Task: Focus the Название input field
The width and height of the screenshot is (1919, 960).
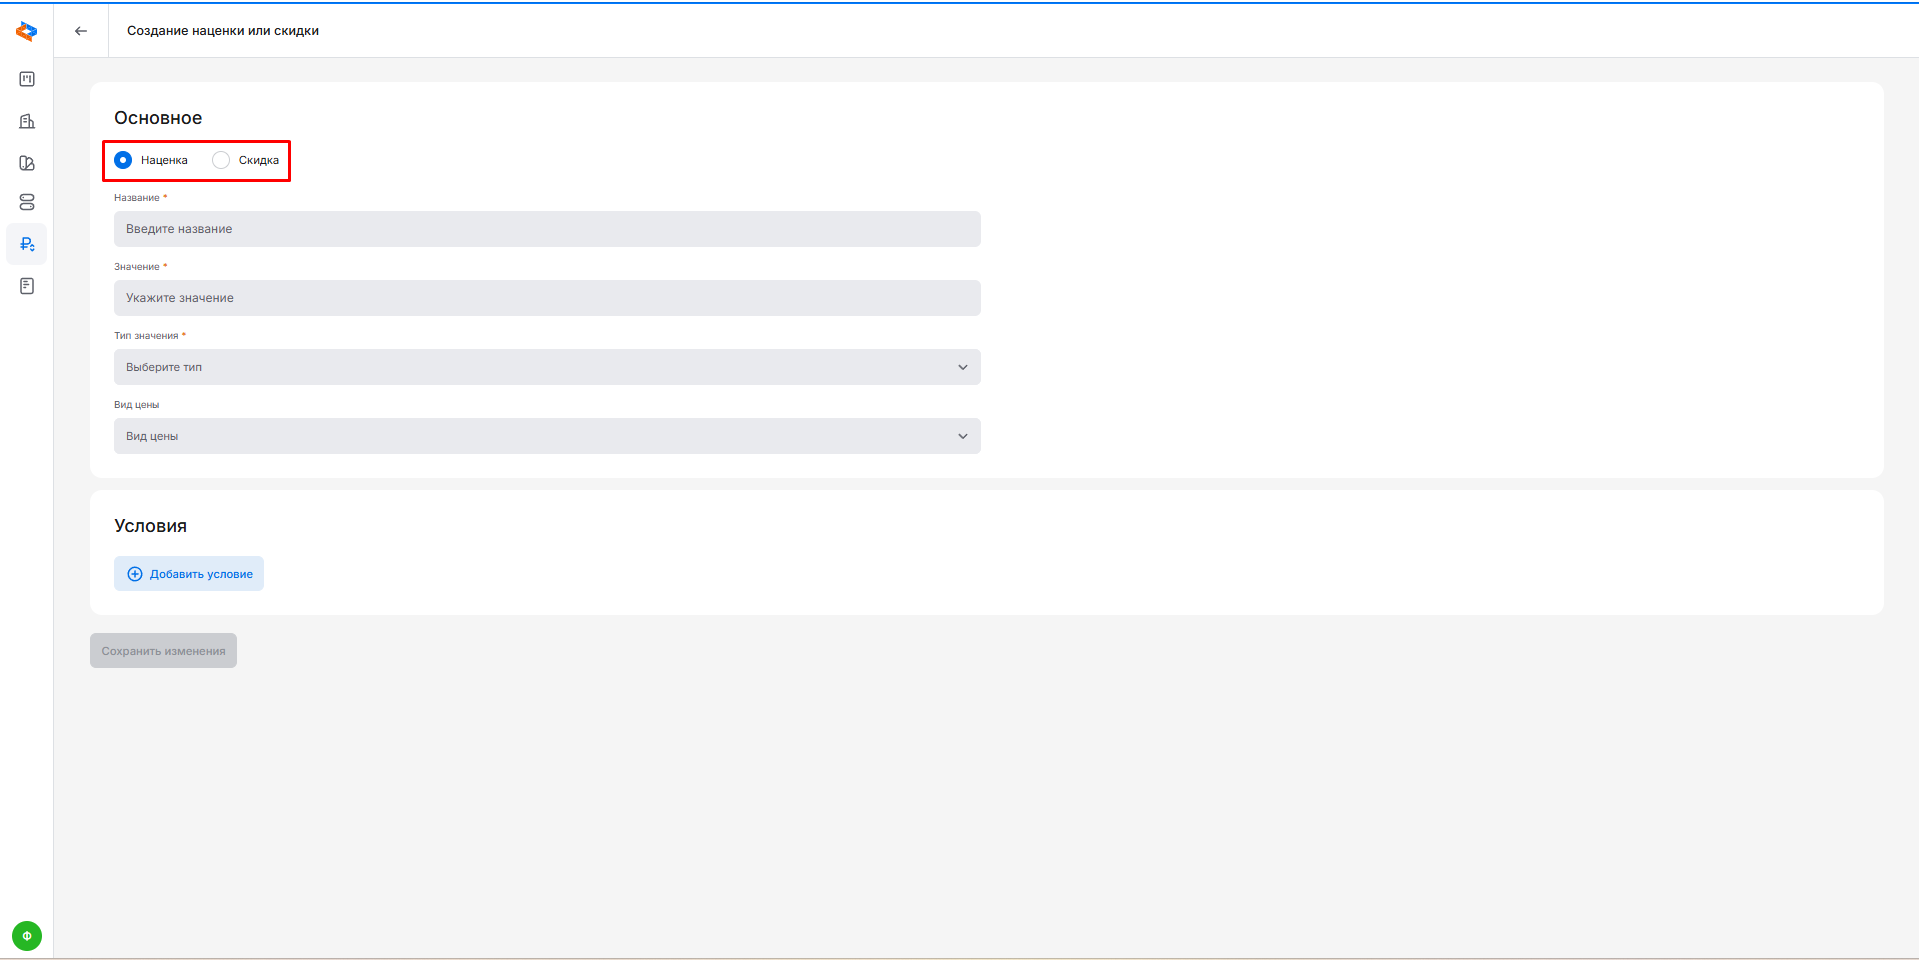Action: click(546, 229)
